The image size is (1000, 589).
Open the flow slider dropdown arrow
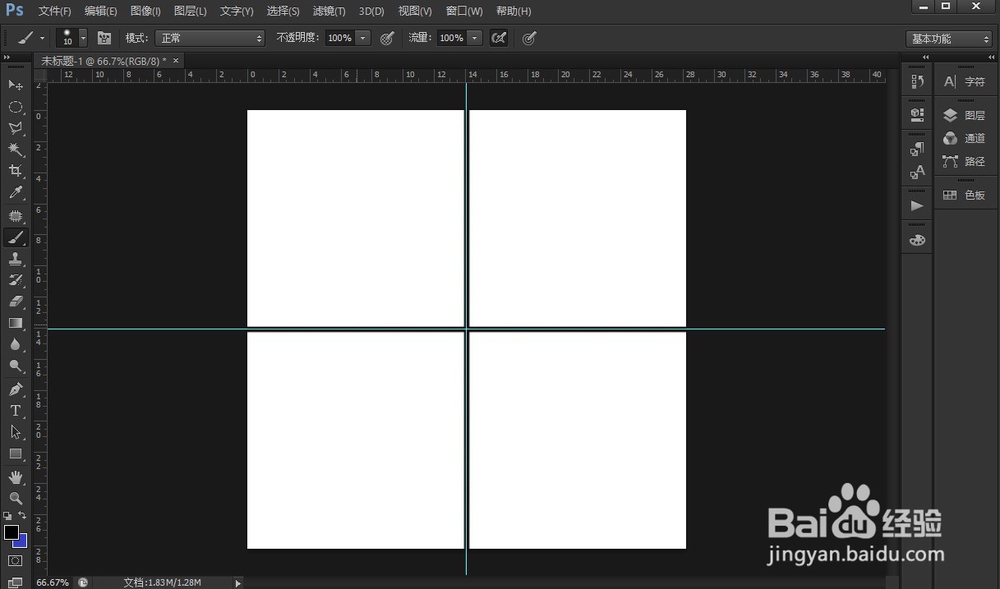tap(474, 38)
